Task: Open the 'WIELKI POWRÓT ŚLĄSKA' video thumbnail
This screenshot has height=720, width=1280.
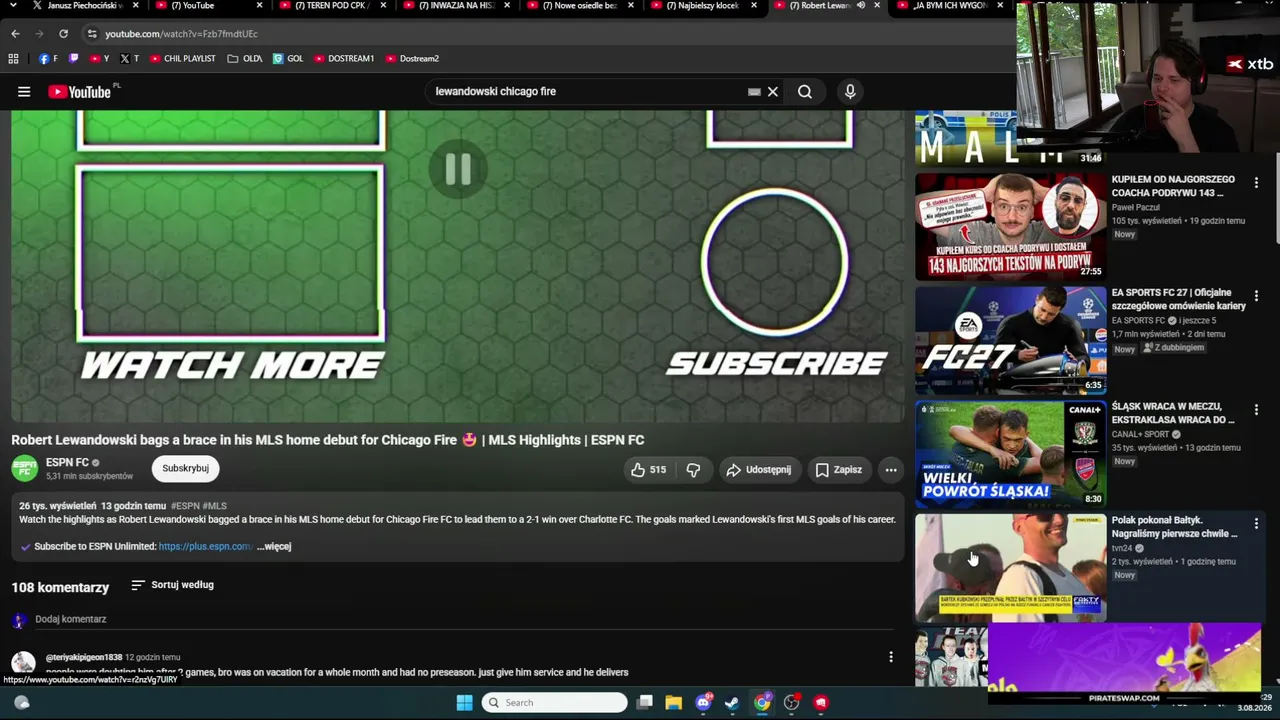Action: point(1011,455)
